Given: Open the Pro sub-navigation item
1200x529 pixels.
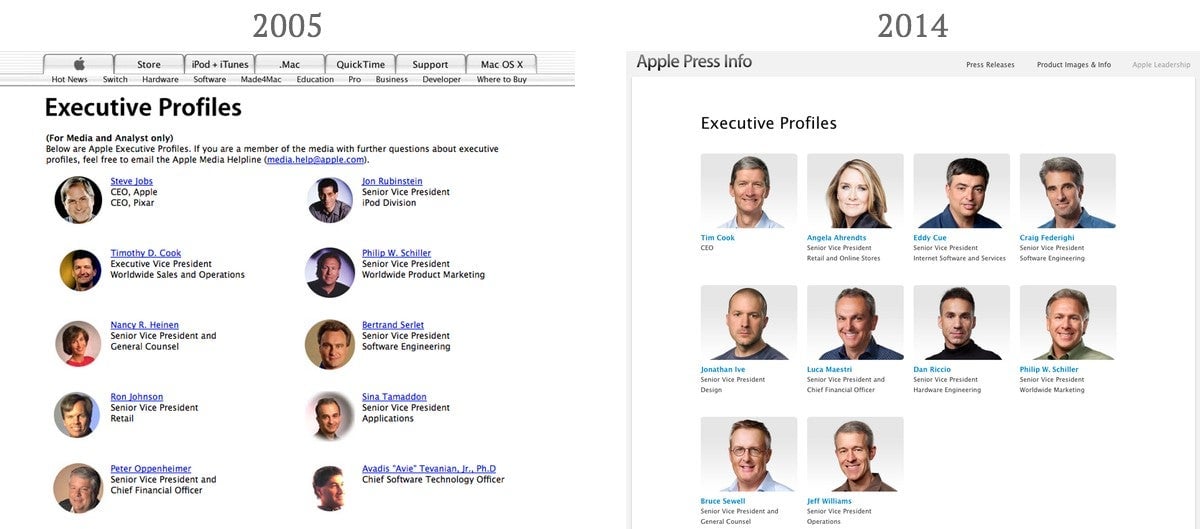Looking at the screenshot, I should coord(355,80).
